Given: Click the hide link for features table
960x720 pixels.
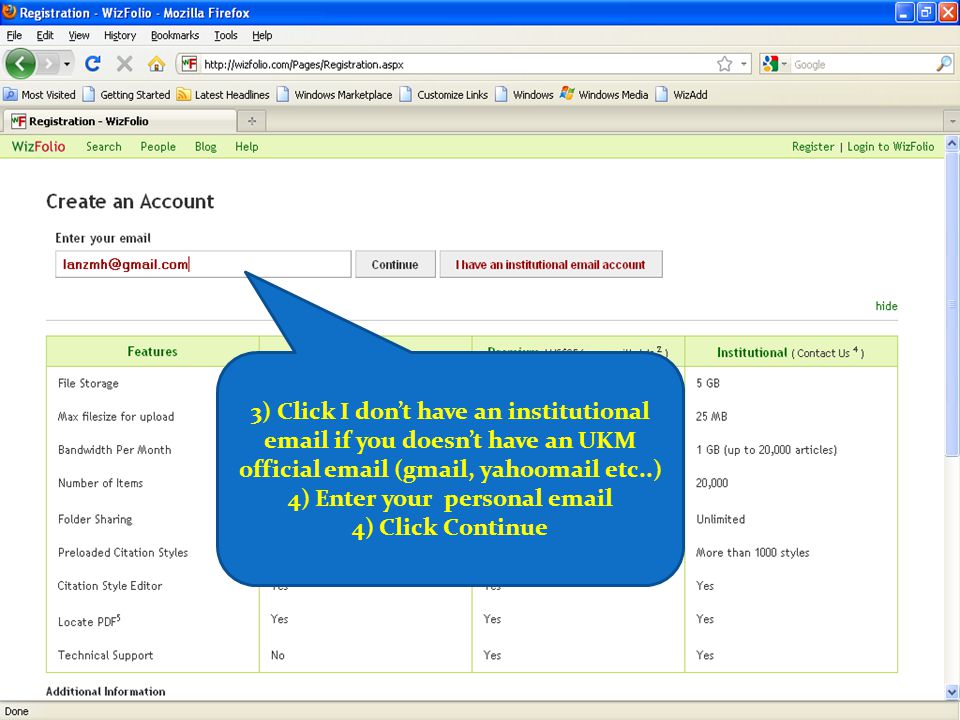Looking at the screenshot, I should [x=886, y=306].
